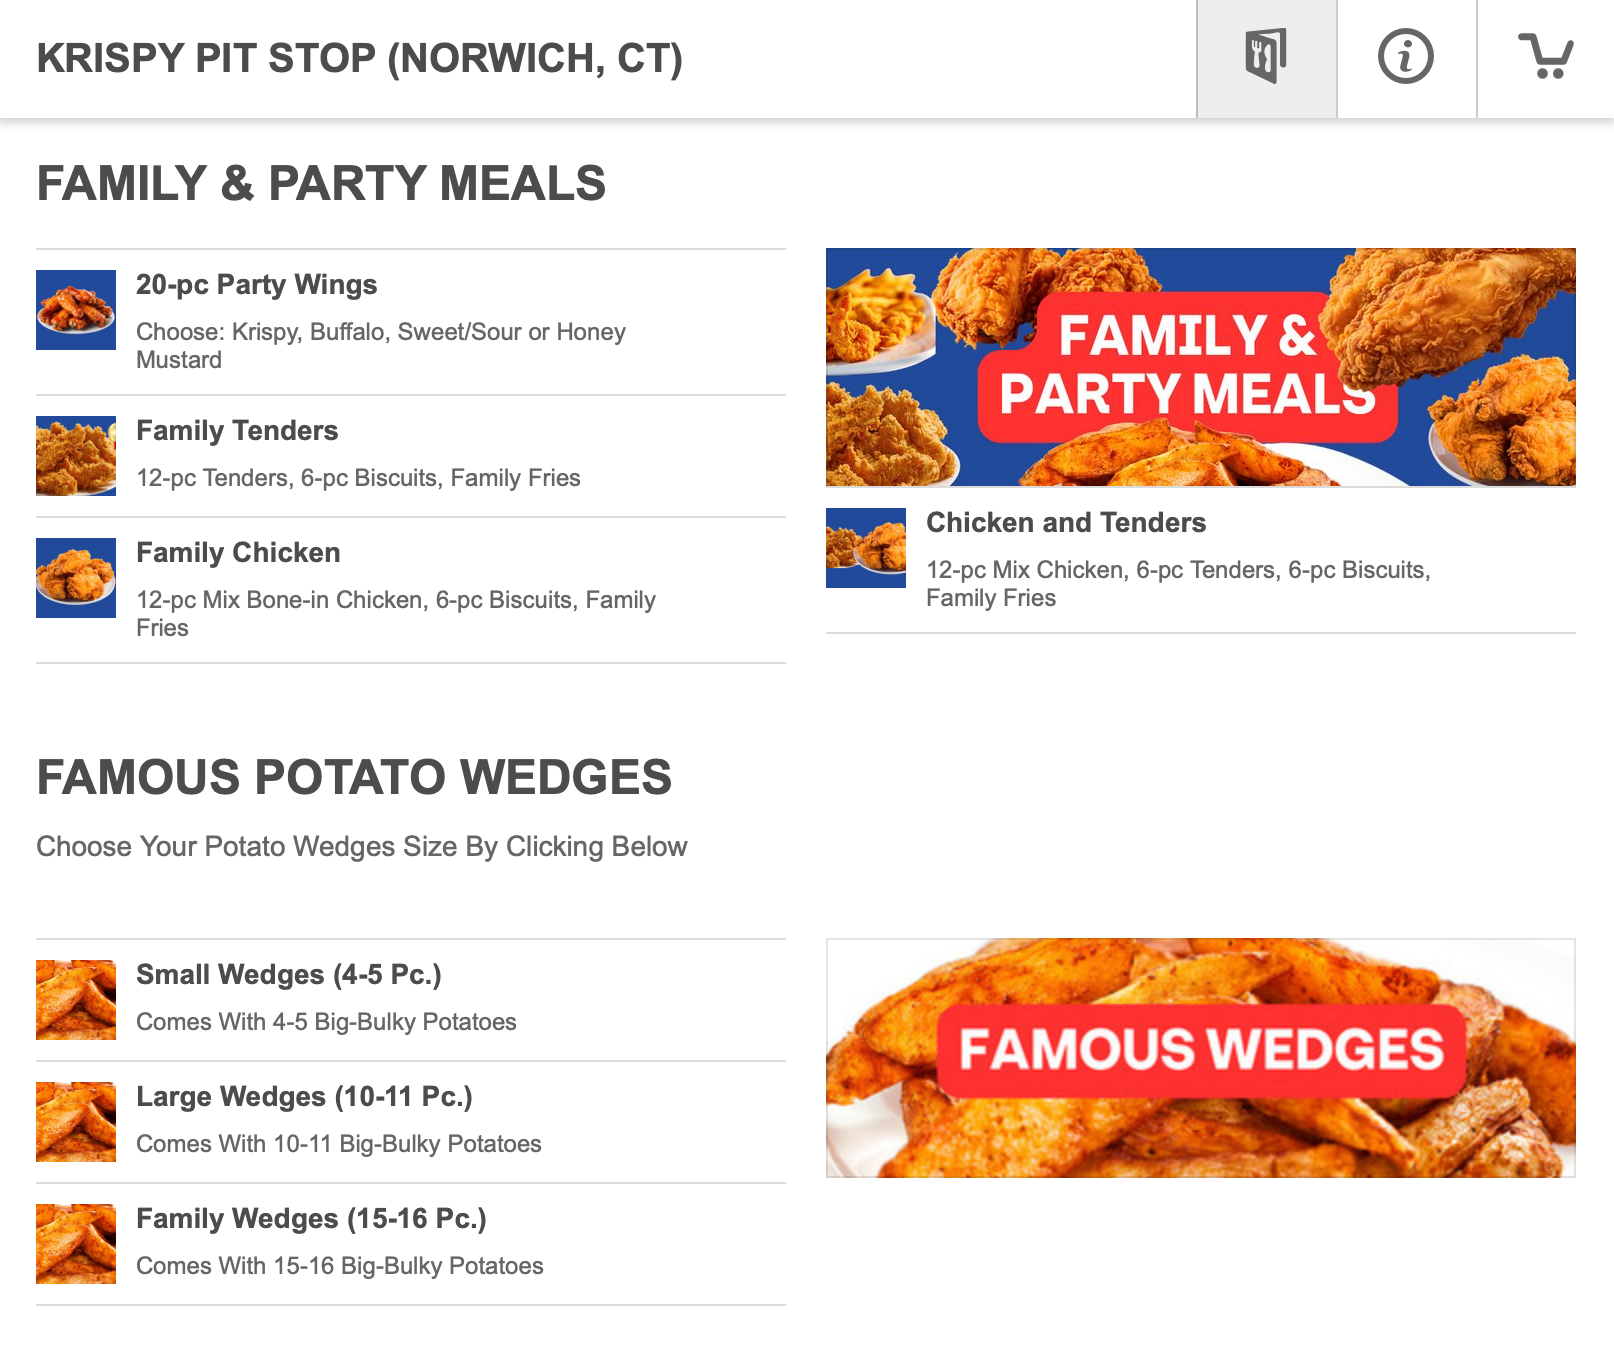This screenshot has width=1614, height=1368.
Task: Click the restaurant info icon
Action: (x=1405, y=57)
